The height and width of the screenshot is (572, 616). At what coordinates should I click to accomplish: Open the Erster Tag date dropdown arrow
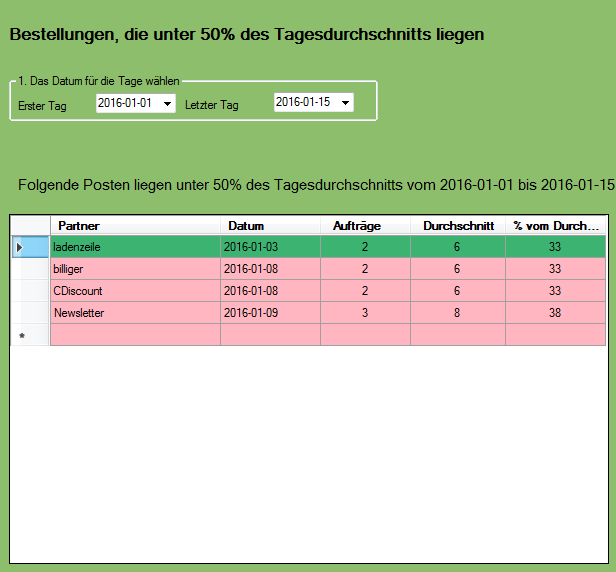167,104
